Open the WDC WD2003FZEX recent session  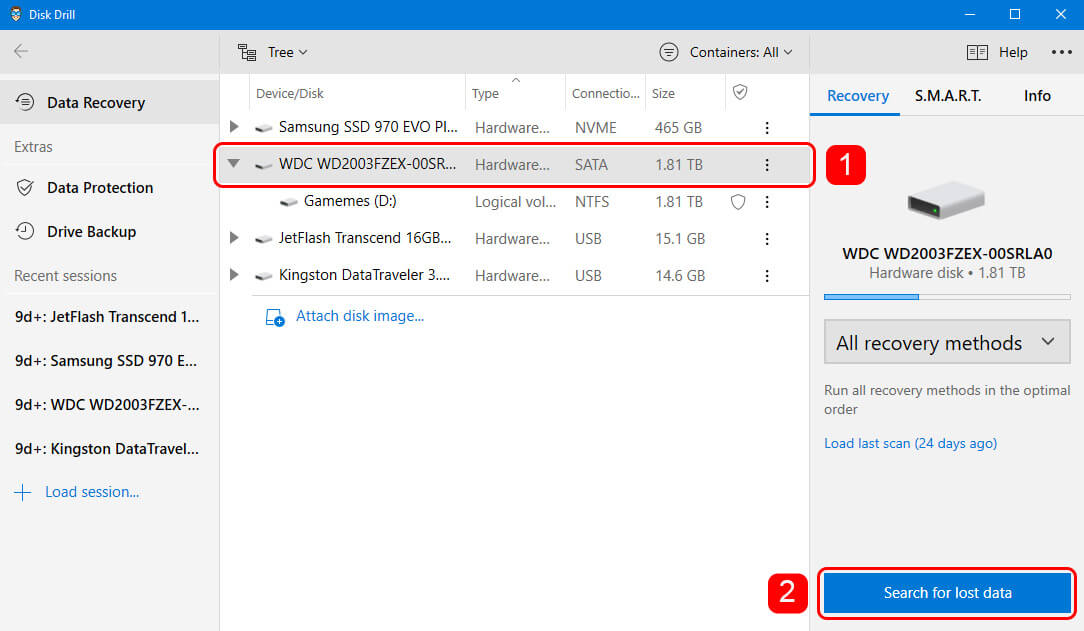pos(107,404)
